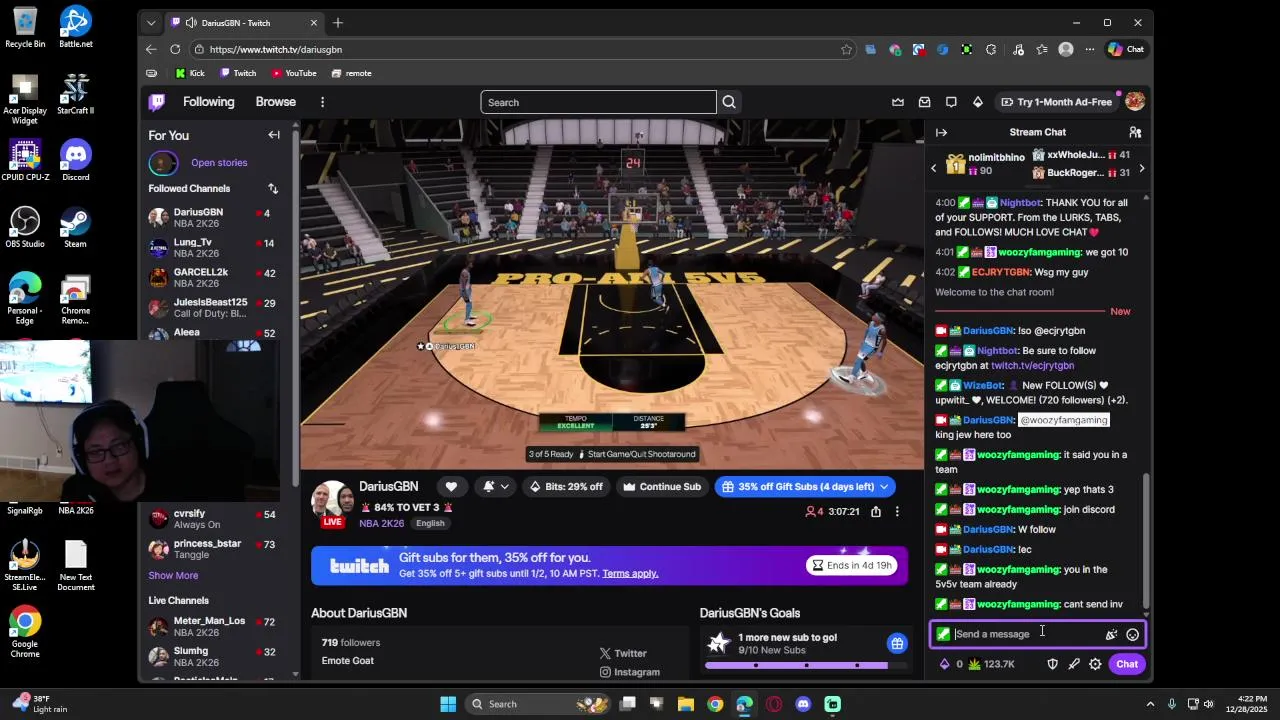Image resolution: width=1280 pixels, height=720 pixels.
Task: Click the Bits: 29% off button
Action: point(566,487)
